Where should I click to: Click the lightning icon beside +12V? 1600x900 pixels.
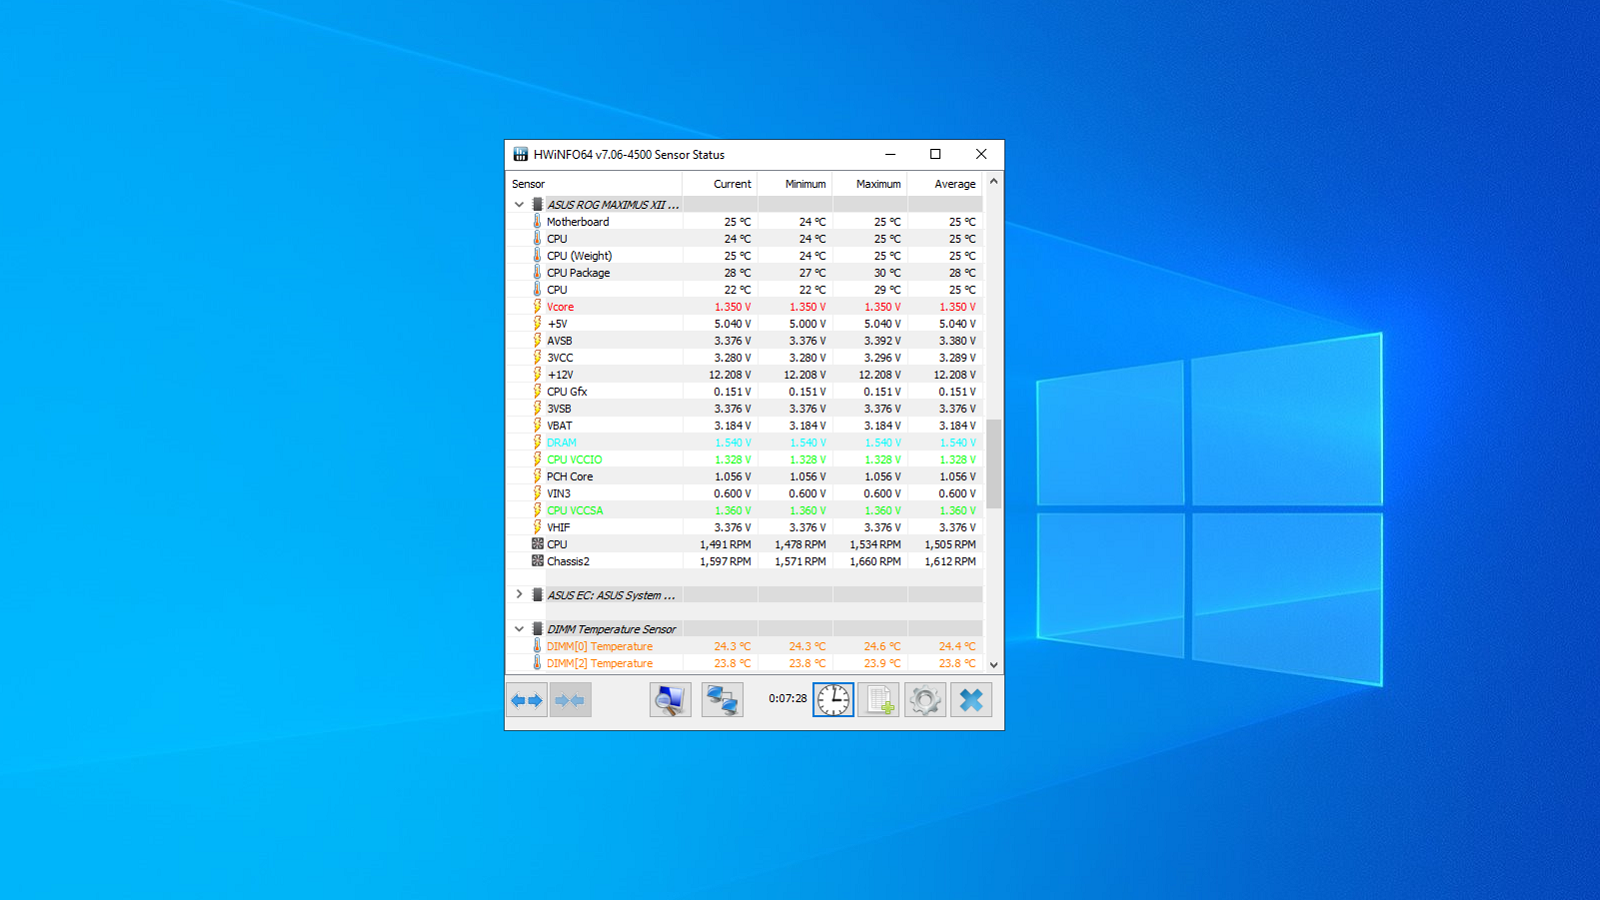537,374
